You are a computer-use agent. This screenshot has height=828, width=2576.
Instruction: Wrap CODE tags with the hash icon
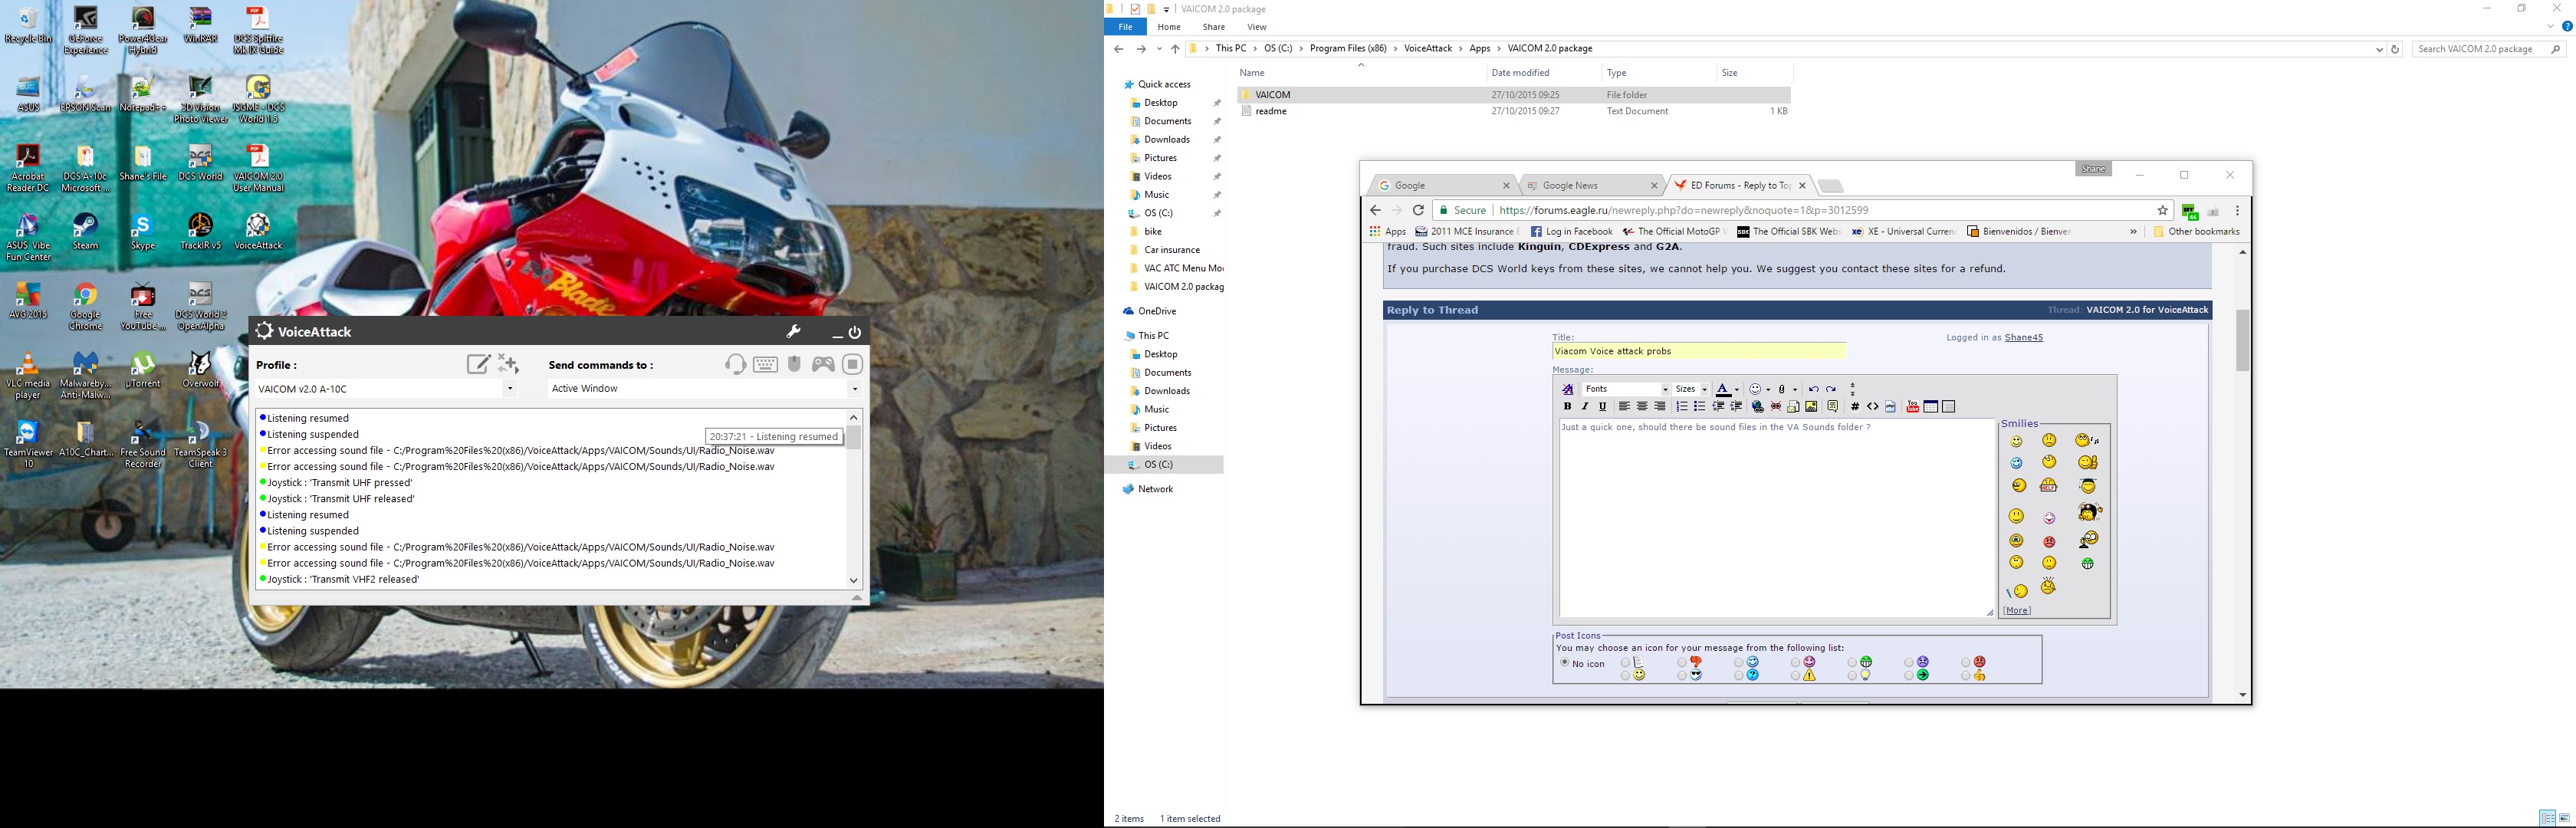tap(1856, 407)
